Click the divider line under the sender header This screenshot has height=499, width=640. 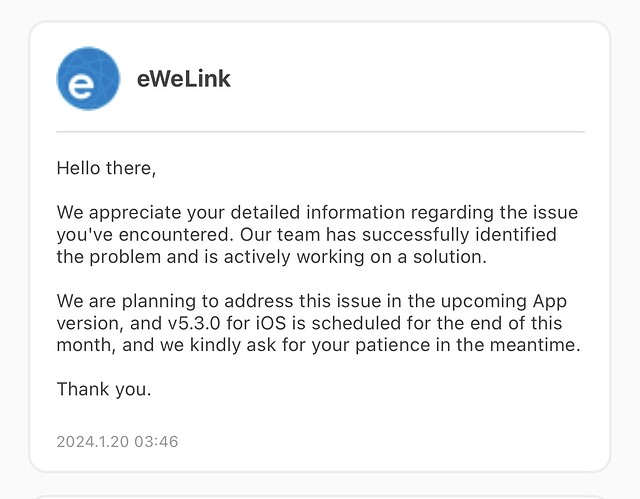point(320,131)
